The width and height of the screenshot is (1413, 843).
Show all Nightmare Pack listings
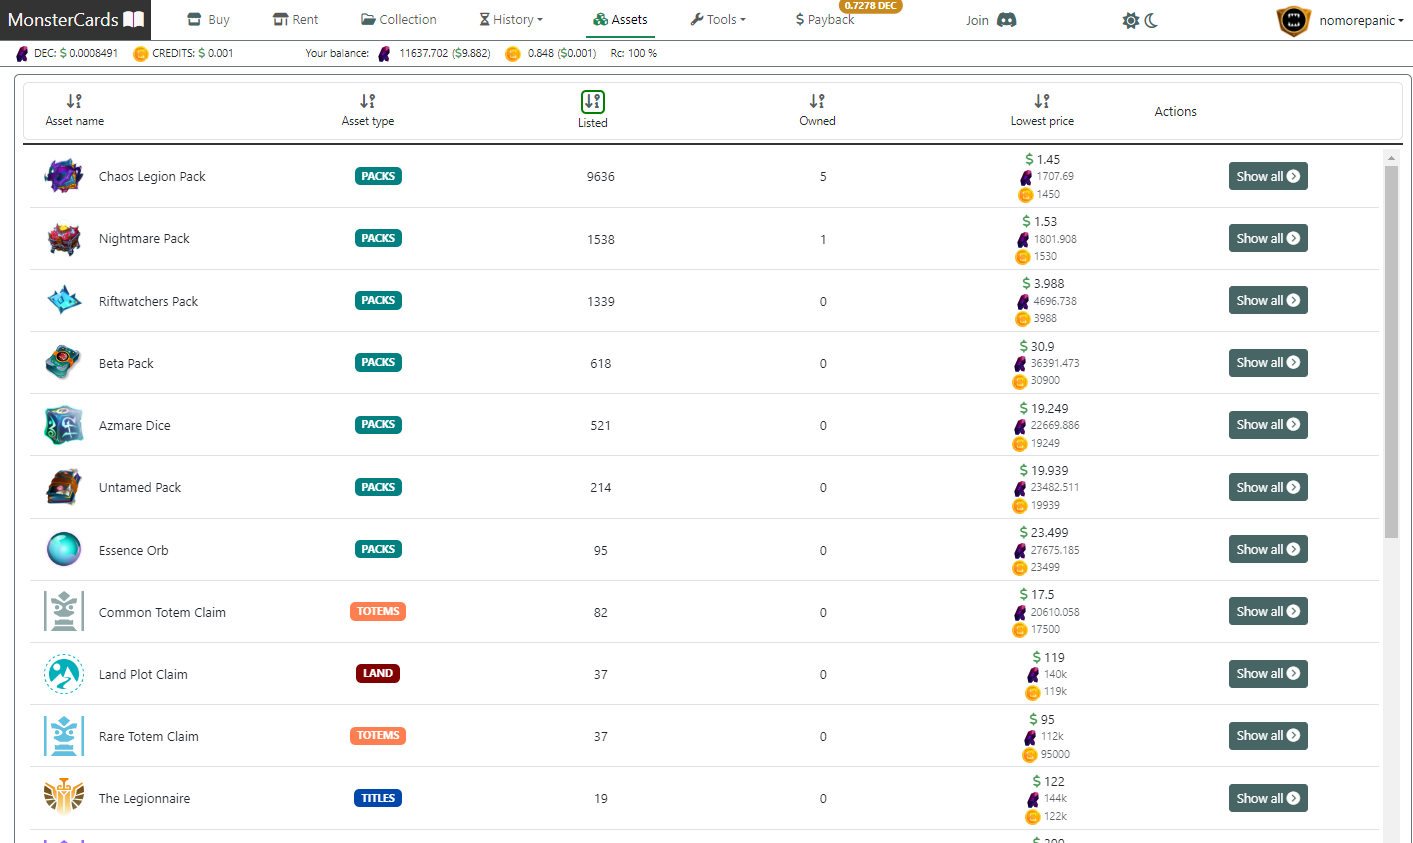(x=1268, y=238)
